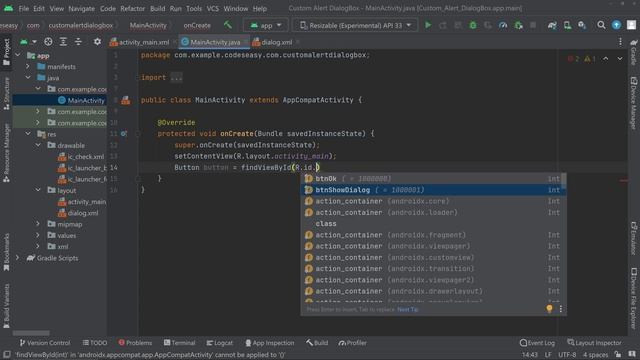Image resolution: width=640 pixels, height=360 pixels.
Task: Click the gray Stop square icon
Action: click(533, 25)
